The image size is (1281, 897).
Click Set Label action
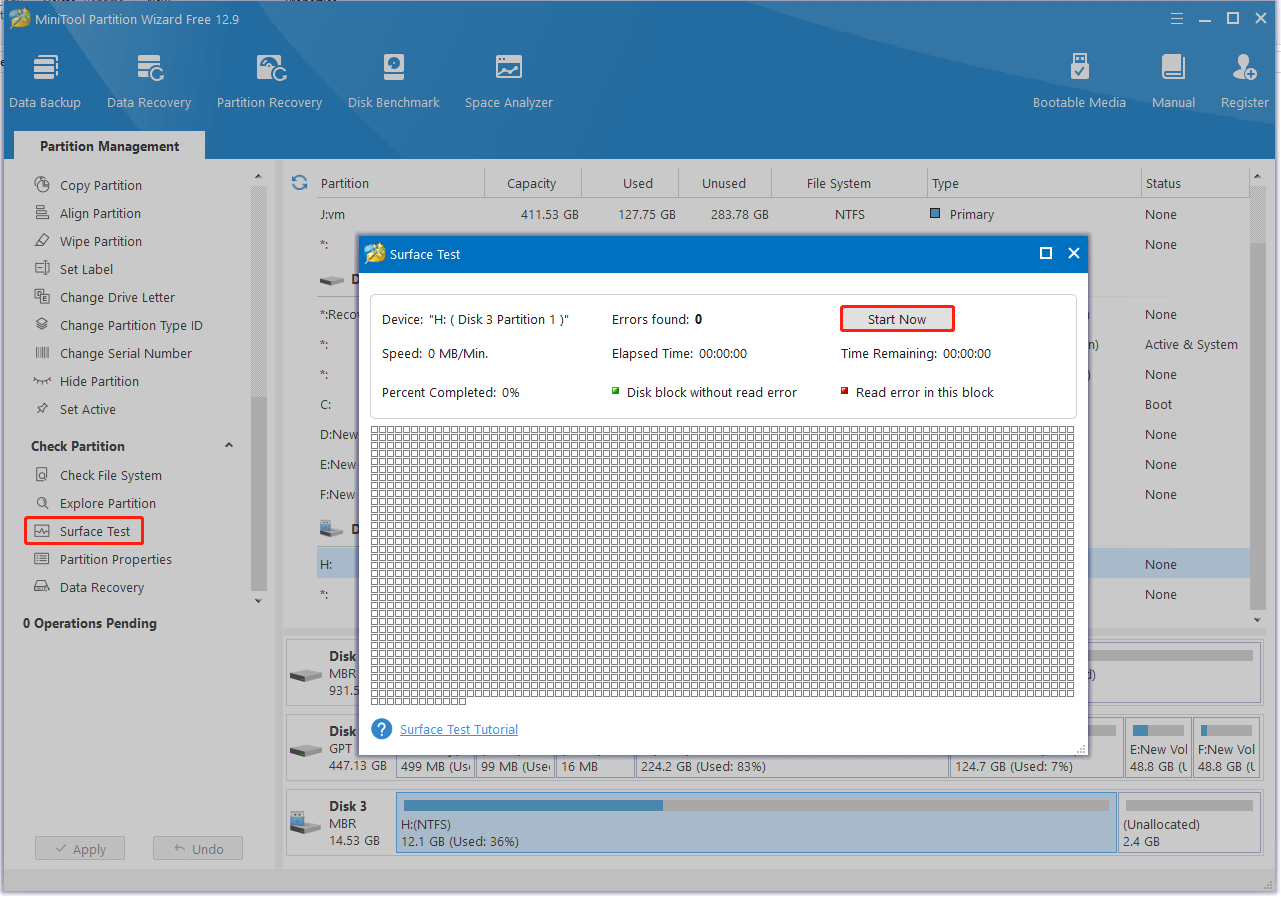click(x=86, y=269)
